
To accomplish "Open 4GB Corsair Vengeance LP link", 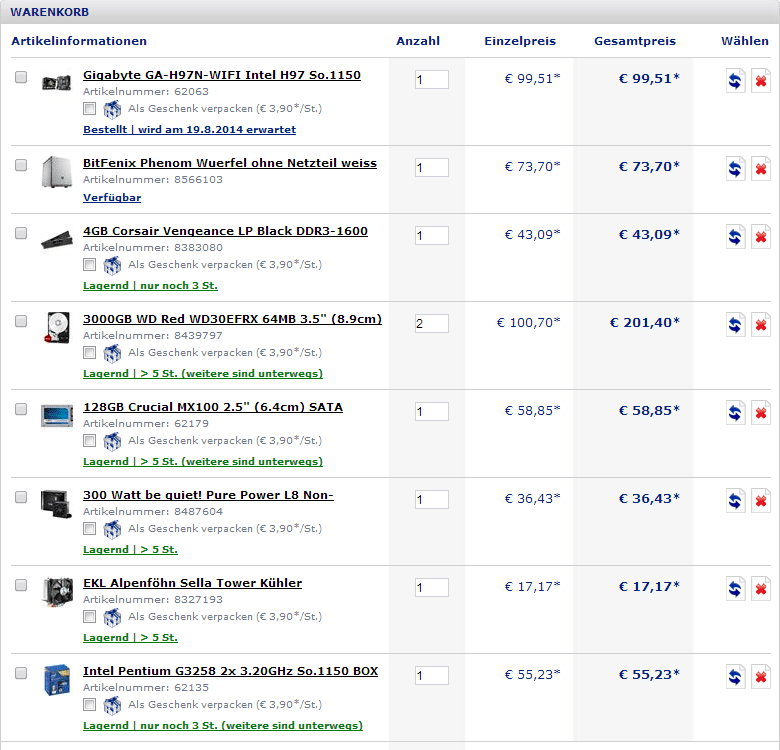I will tap(225, 231).
